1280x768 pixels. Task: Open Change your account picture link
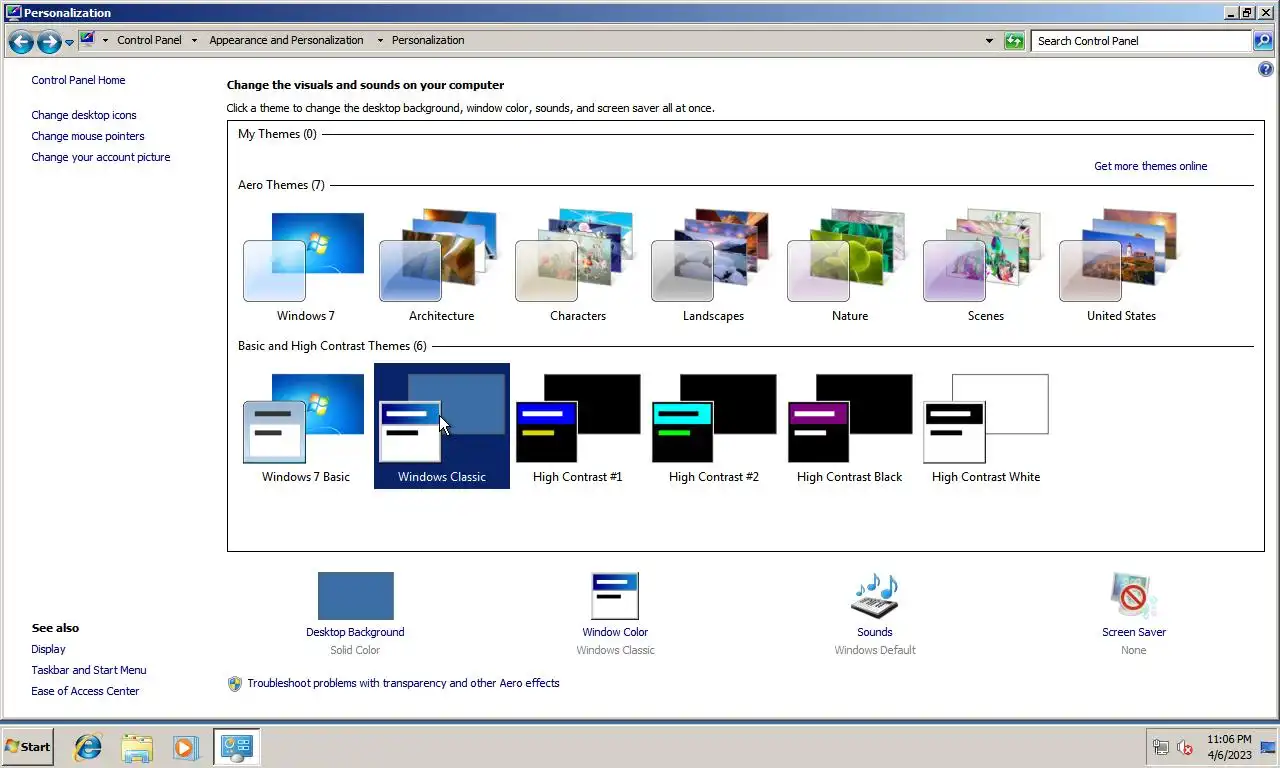101,157
